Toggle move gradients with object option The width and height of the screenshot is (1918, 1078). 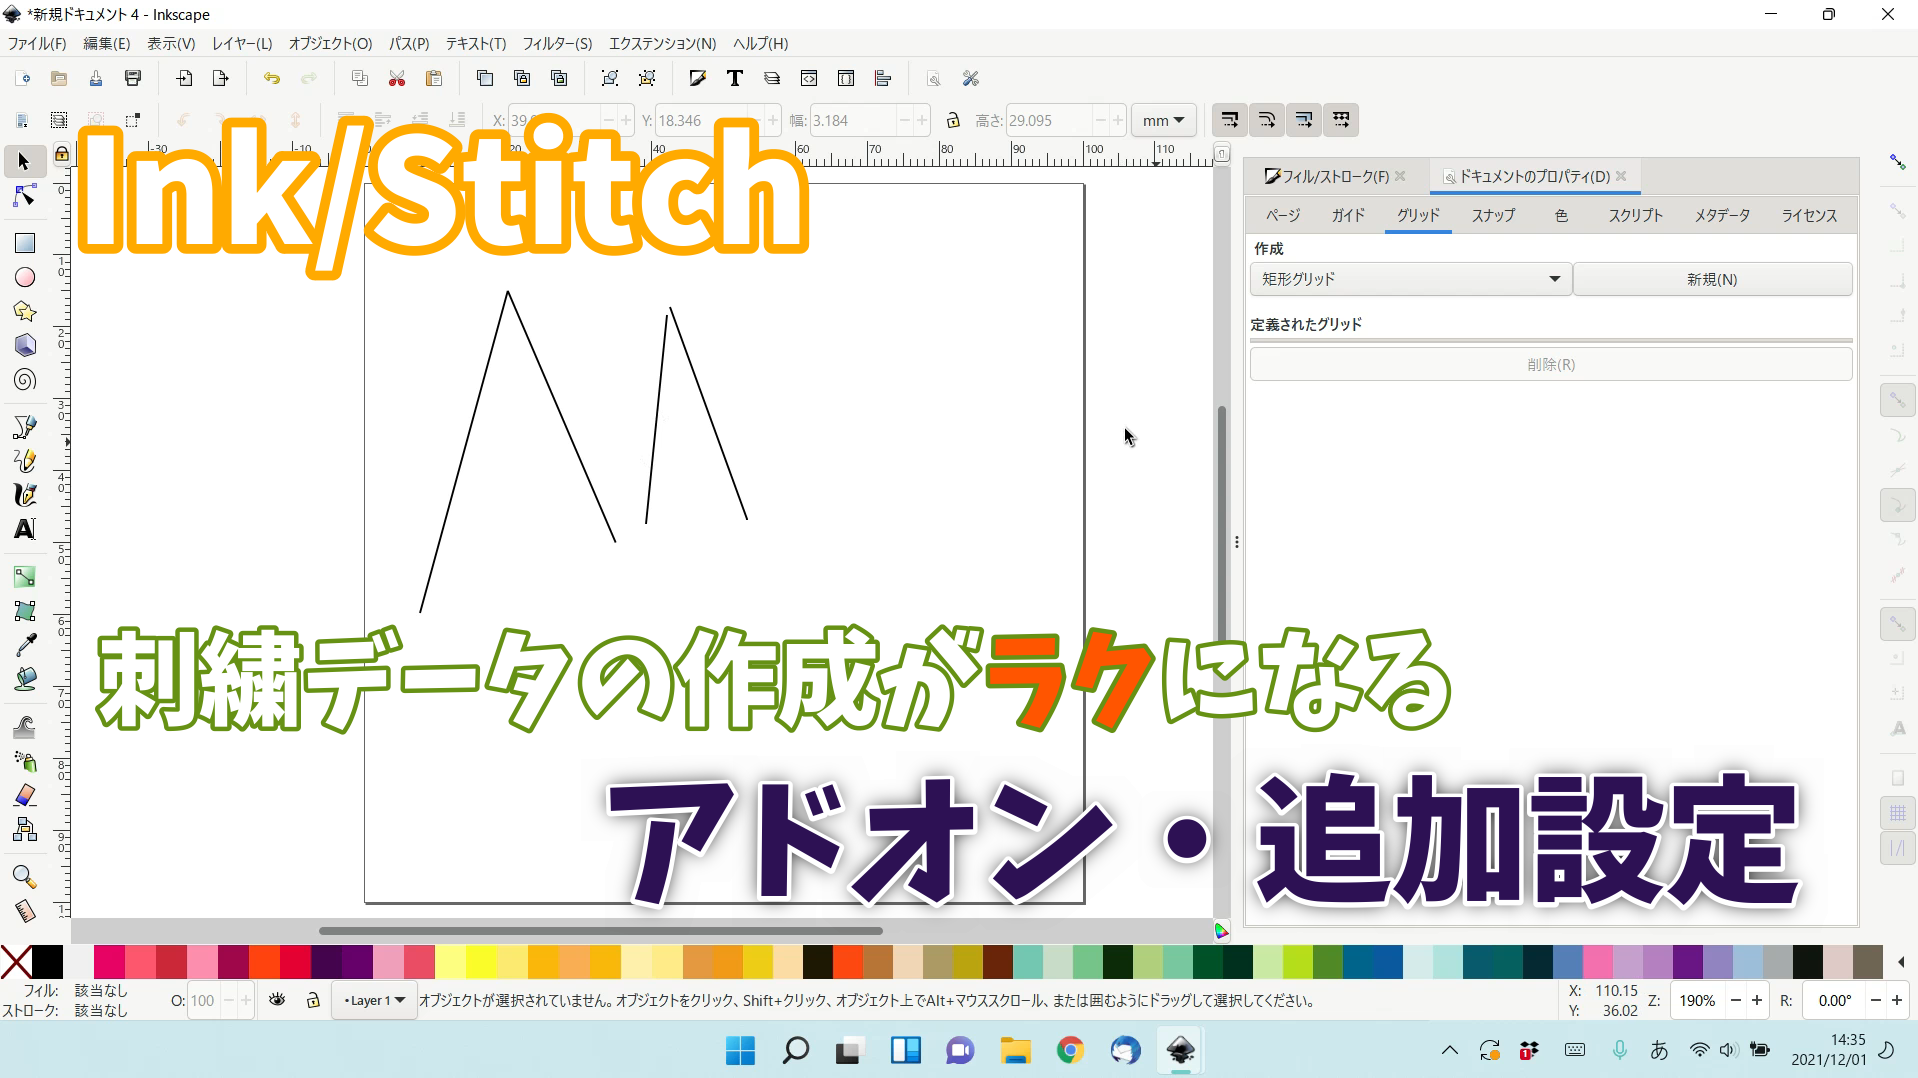[x=1304, y=120]
